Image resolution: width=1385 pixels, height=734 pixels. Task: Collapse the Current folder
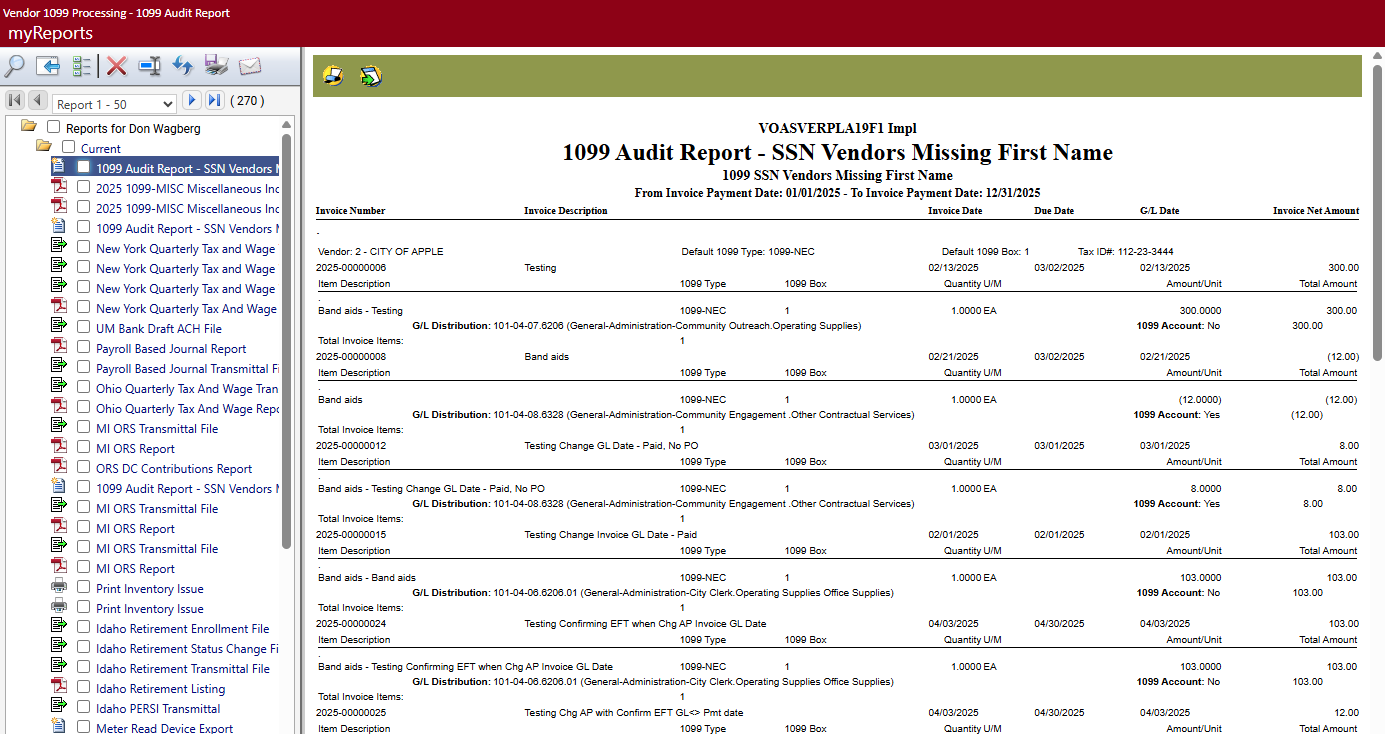coord(44,147)
